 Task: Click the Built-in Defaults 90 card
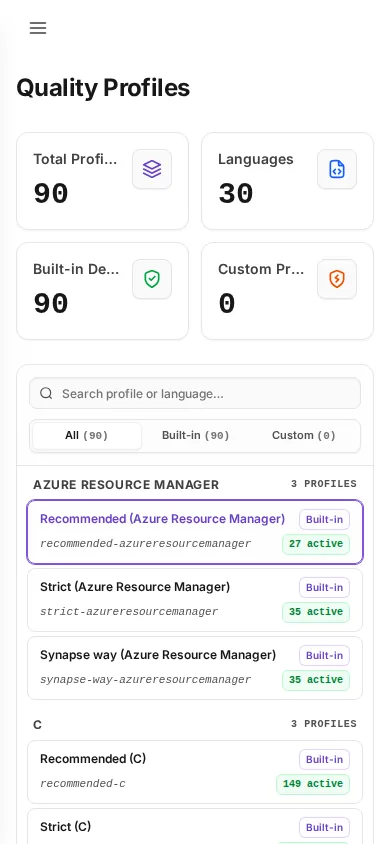103,291
